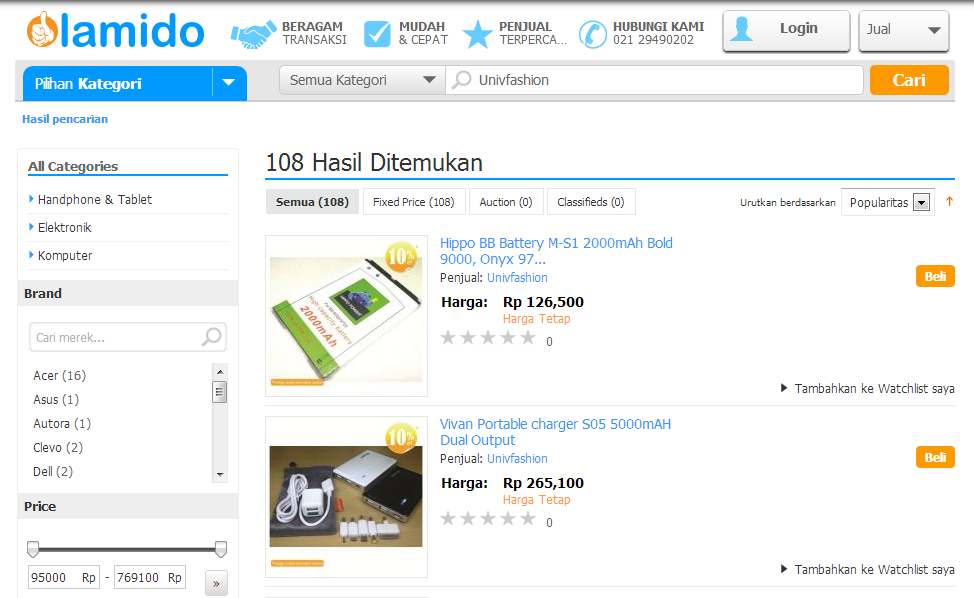Click the maximum price field 769100
The width and height of the screenshot is (974, 598).
pyautogui.click(x=150, y=578)
